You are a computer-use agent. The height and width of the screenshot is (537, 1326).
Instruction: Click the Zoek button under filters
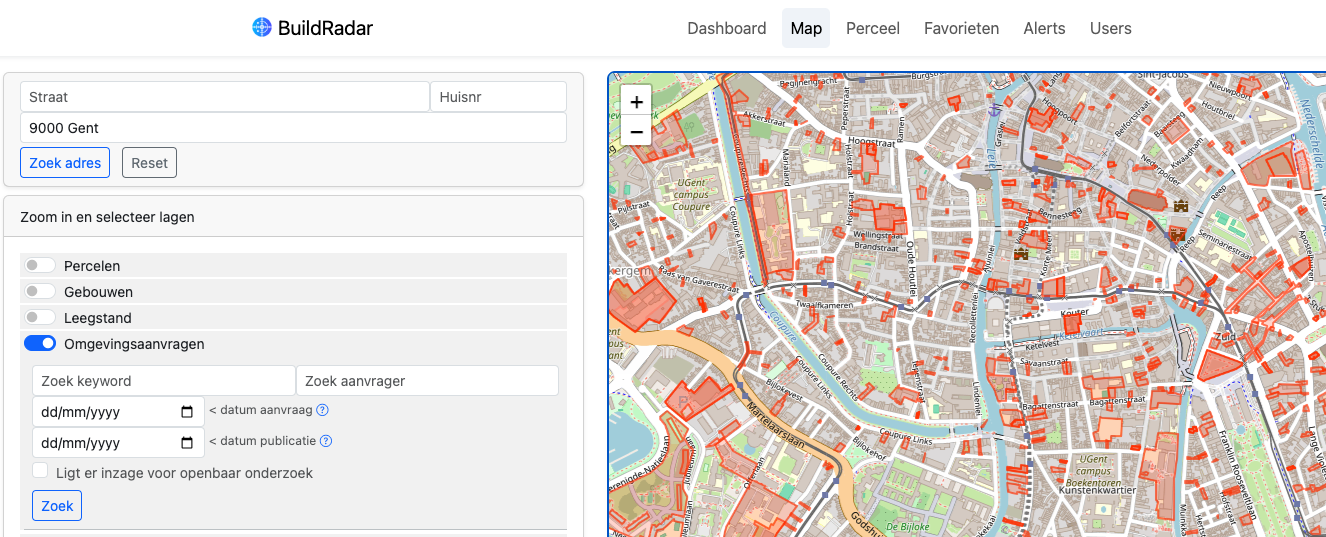click(57, 506)
